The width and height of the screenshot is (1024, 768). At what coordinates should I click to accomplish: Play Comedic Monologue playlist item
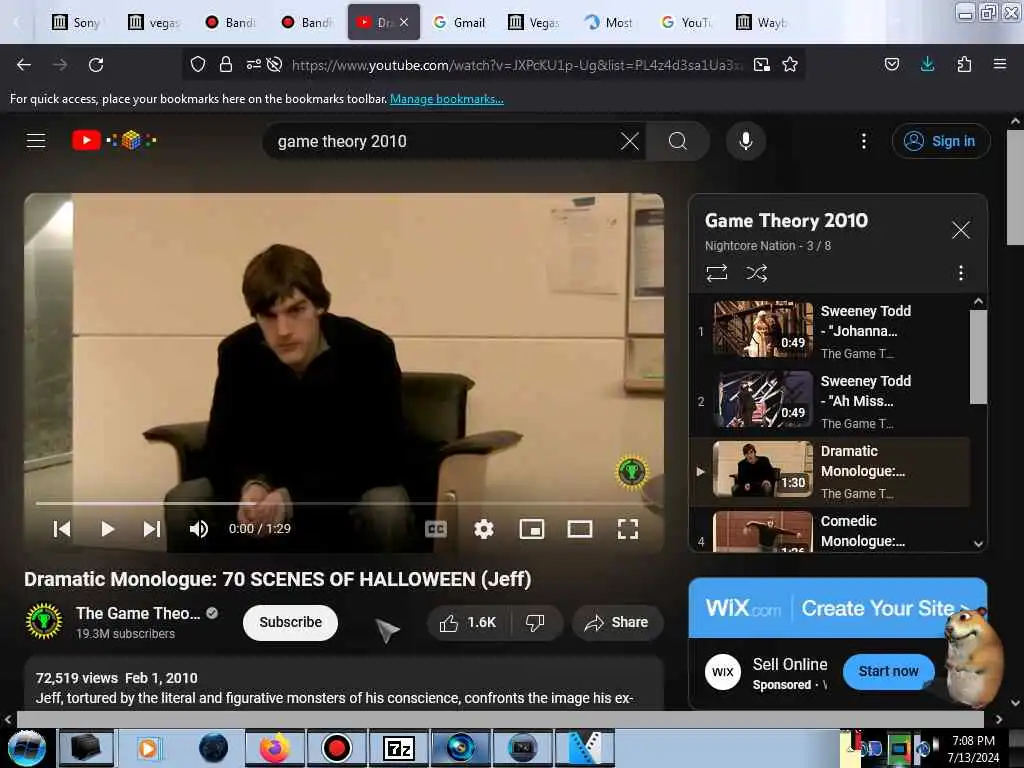[829, 530]
